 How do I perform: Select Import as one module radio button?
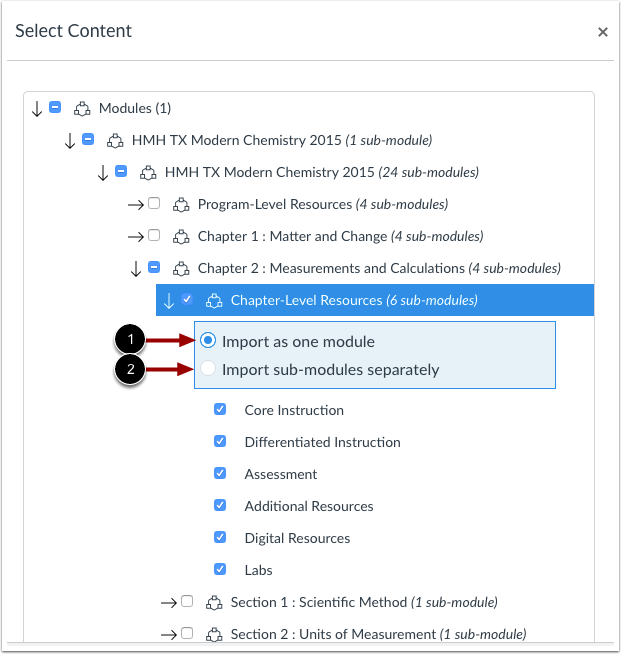pos(208,341)
